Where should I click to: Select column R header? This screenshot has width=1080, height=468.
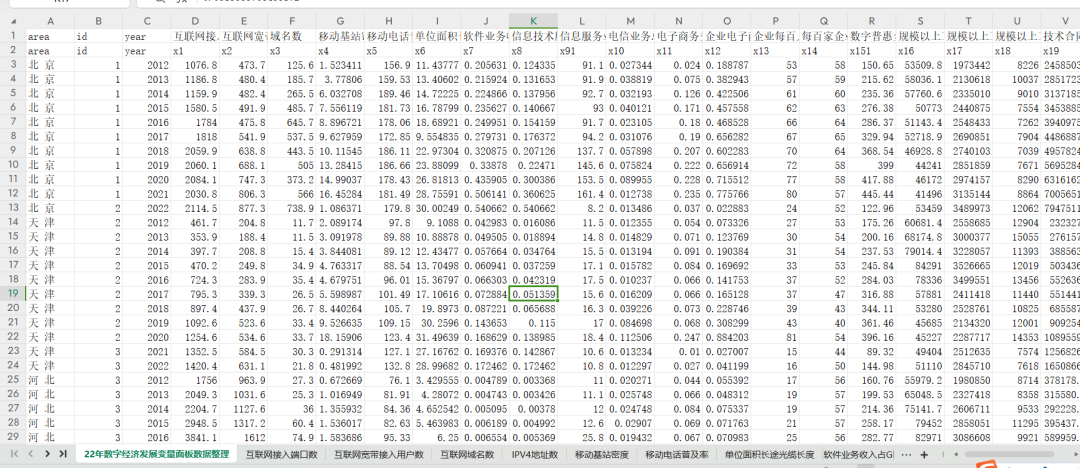pos(872,21)
